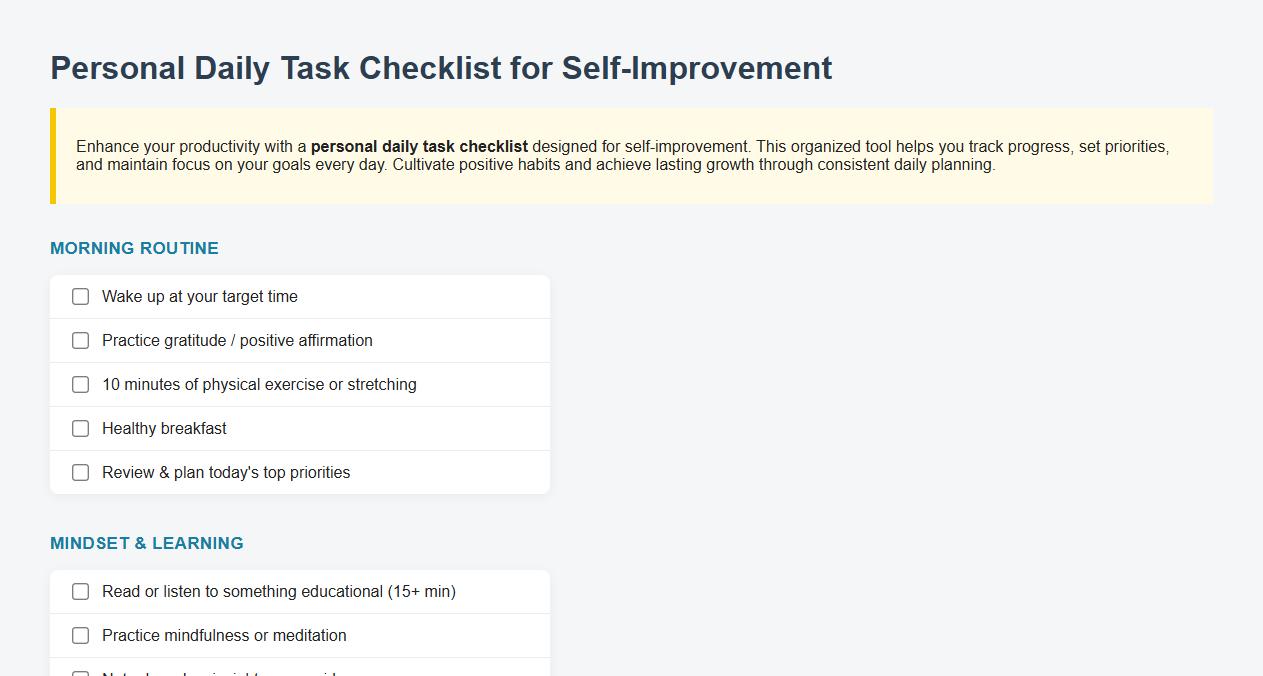Toggle the partially visible checkbox below mindfulness item
Image resolution: width=1263 pixels, height=676 pixels.
coord(80,670)
